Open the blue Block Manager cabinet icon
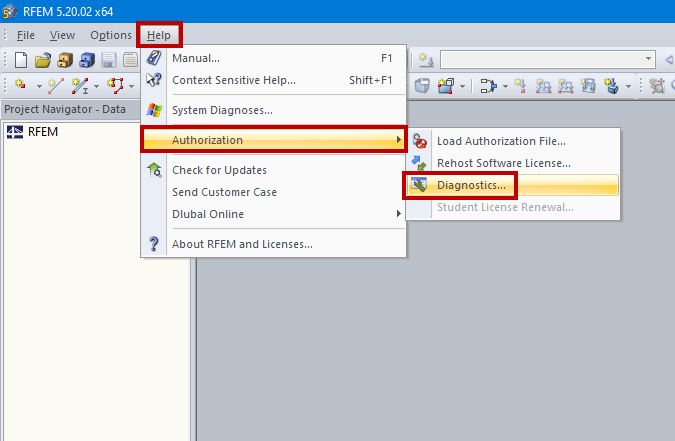This screenshot has width=675, height=441. tap(87, 60)
